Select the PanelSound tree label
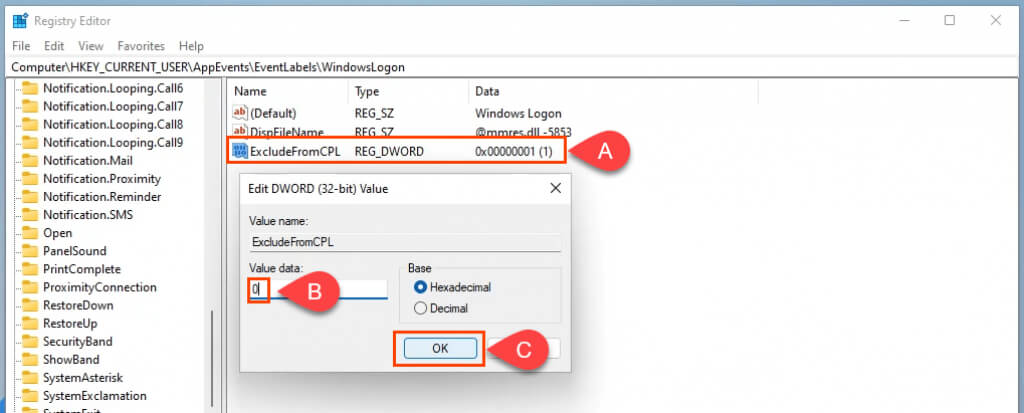This screenshot has height=413, width=1024. [x=74, y=251]
